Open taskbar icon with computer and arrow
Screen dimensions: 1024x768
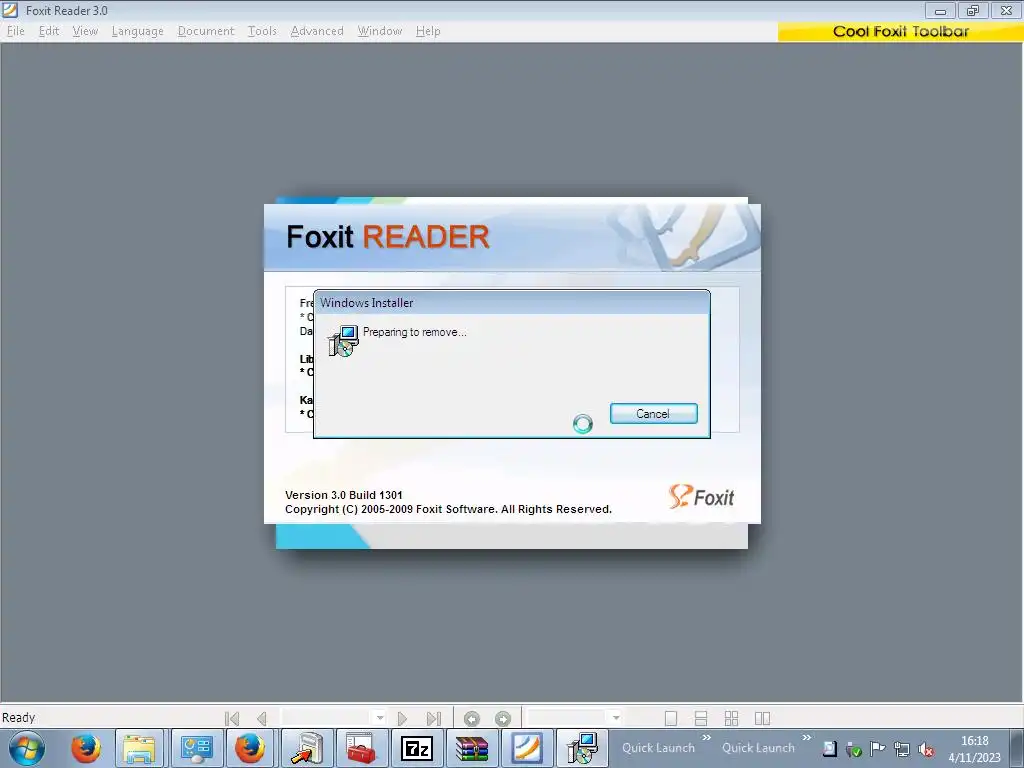[306, 748]
